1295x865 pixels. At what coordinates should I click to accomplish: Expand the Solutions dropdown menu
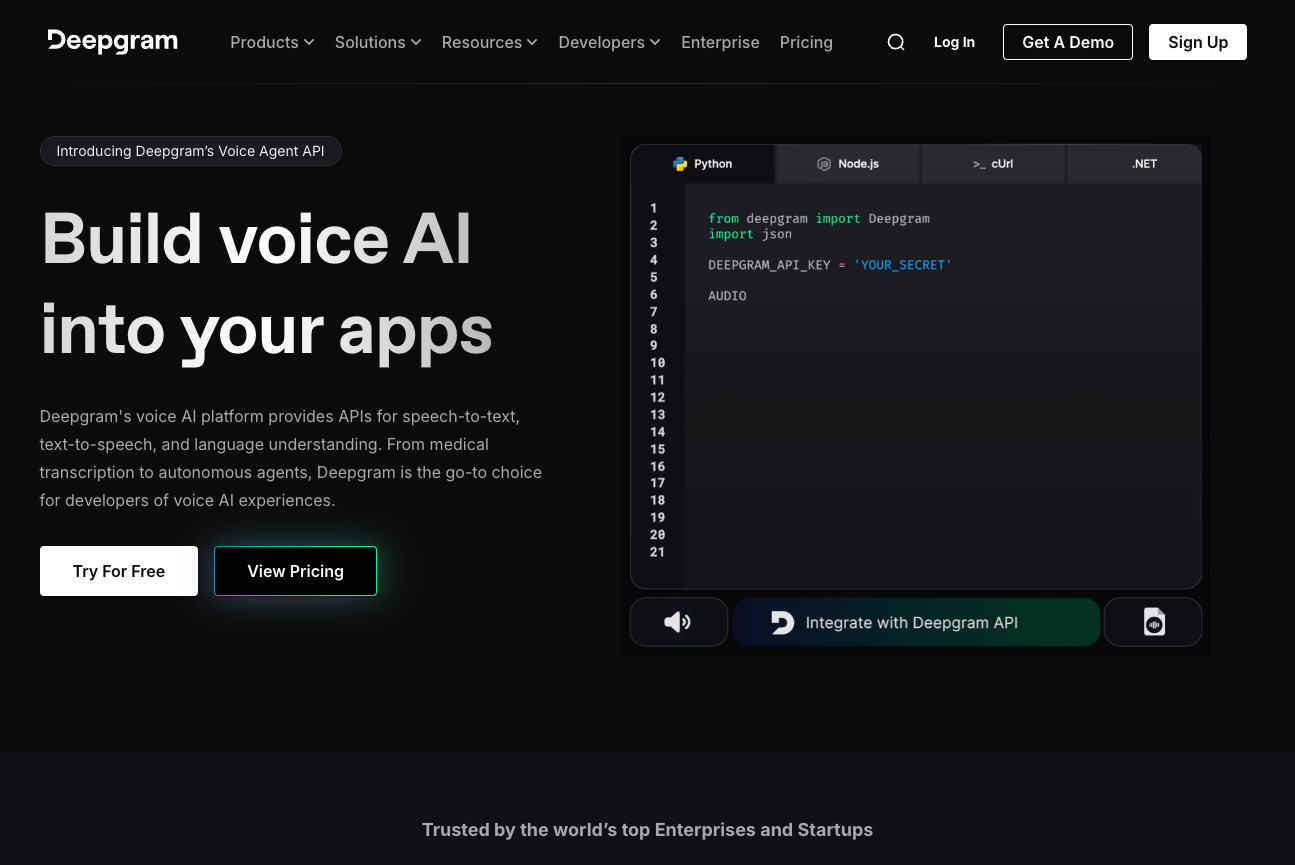click(x=378, y=42)
